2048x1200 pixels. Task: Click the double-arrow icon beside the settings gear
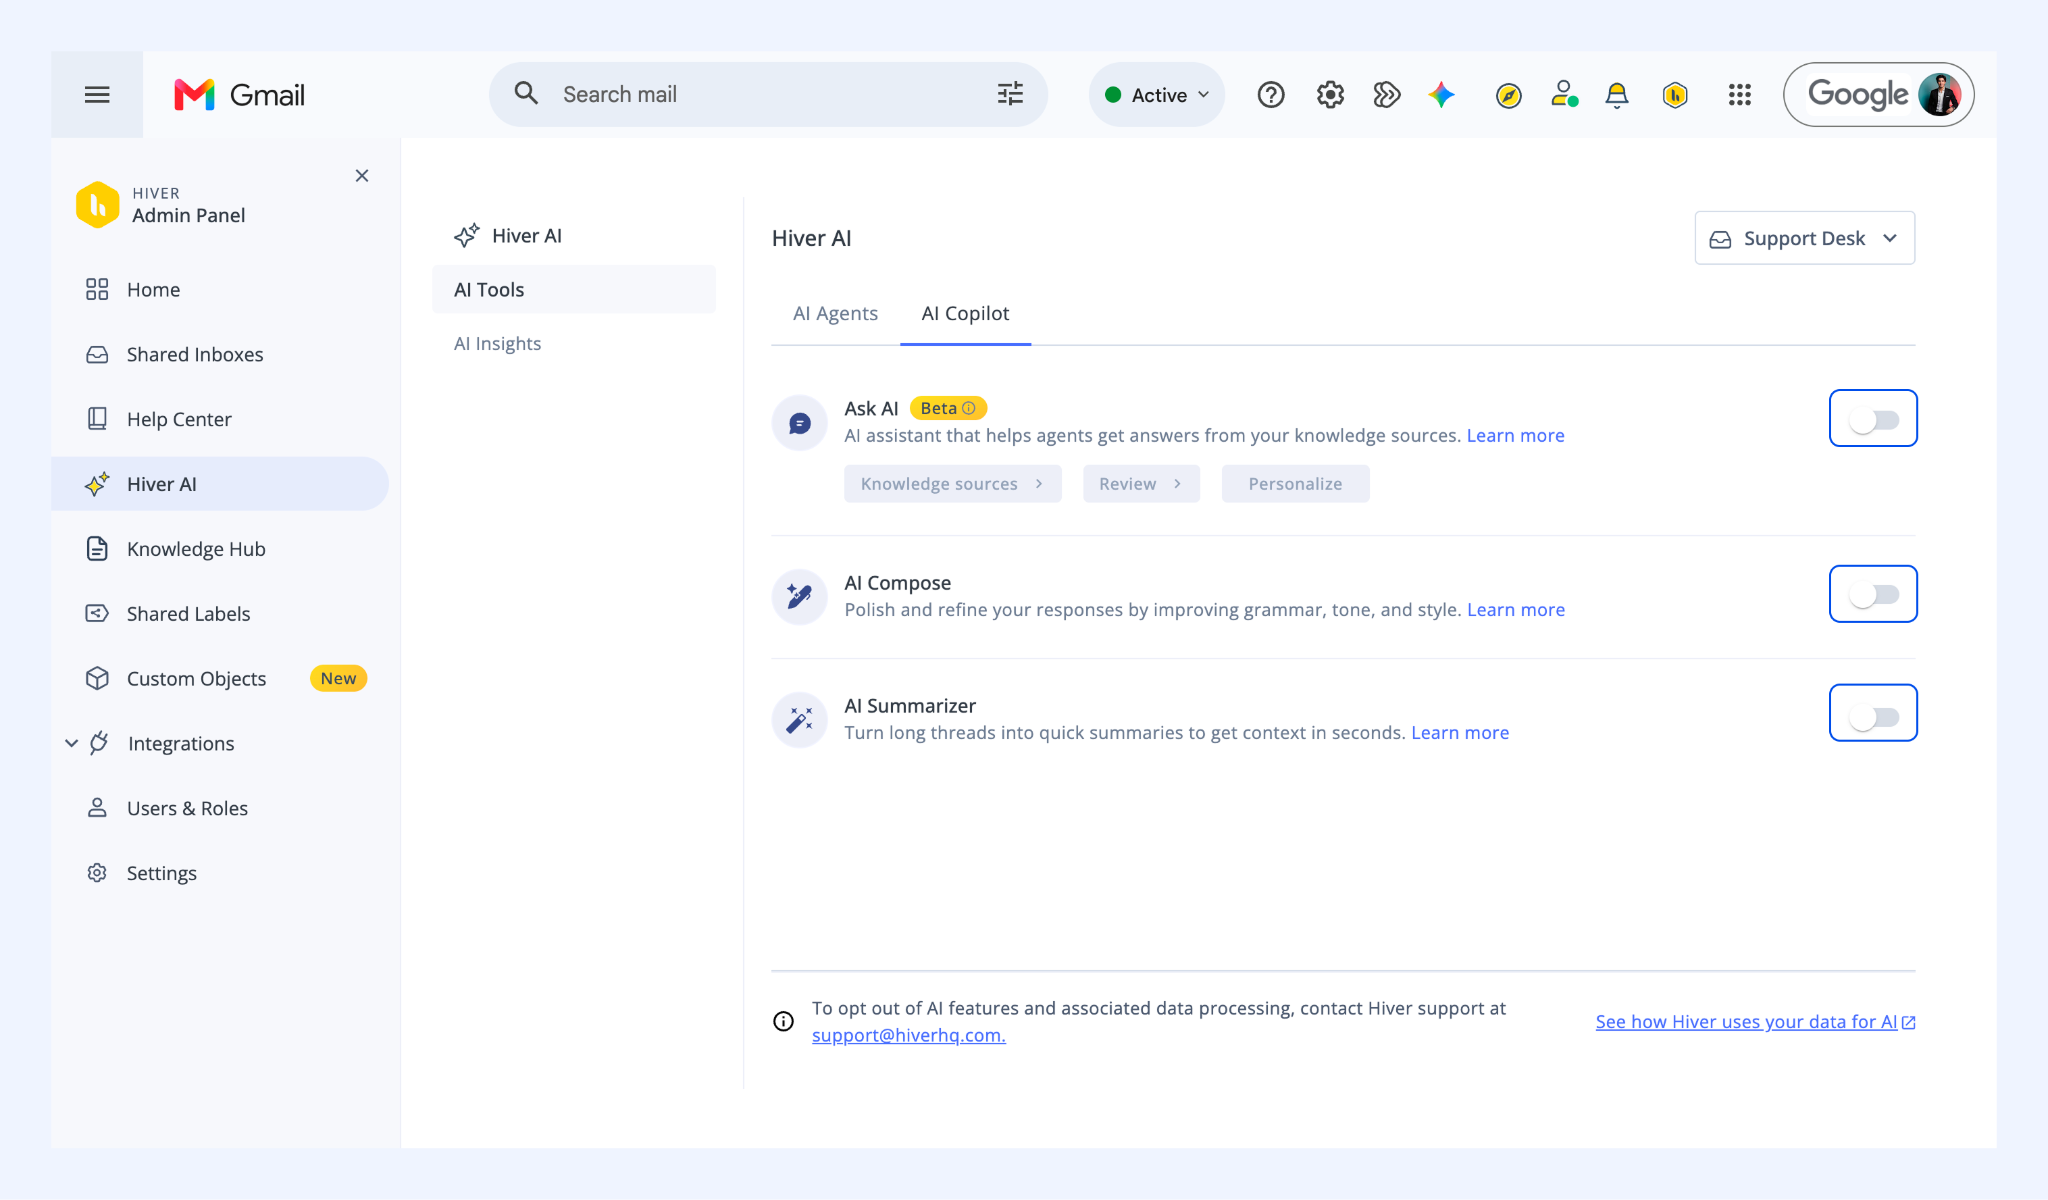[x=1386, y=95]
